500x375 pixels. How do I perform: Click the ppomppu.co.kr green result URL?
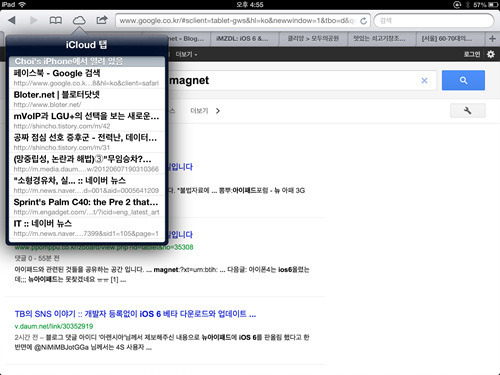point(104,247)
